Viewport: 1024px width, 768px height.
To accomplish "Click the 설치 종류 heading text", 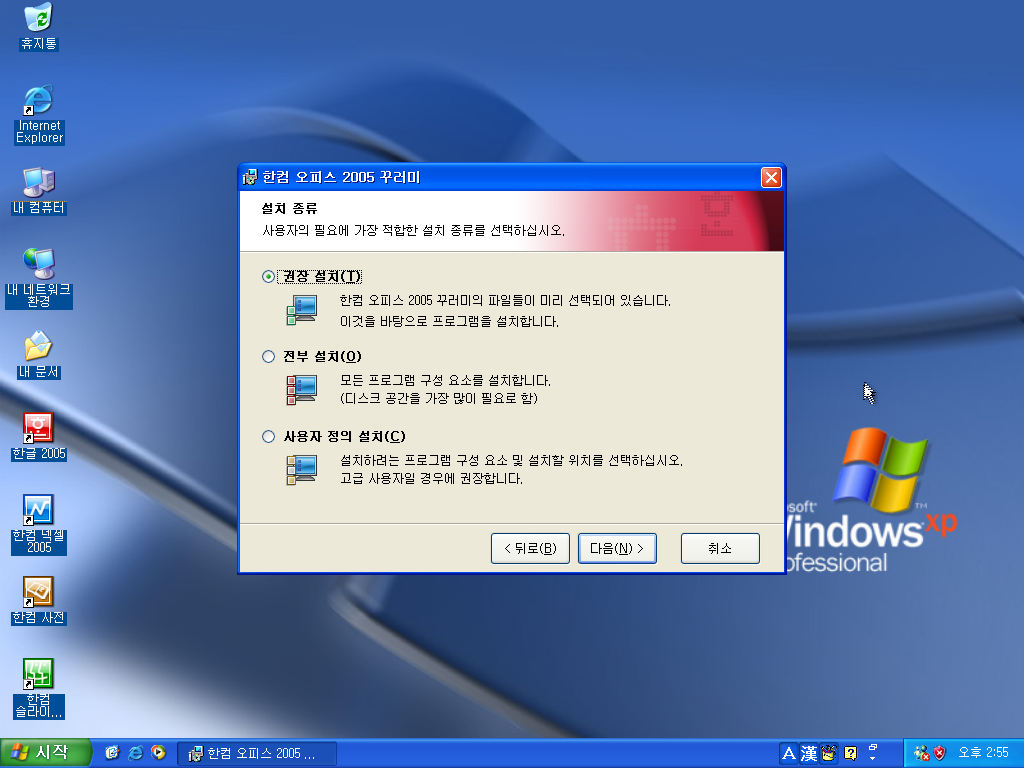I will pyautogui.click(x=289, y=208).
